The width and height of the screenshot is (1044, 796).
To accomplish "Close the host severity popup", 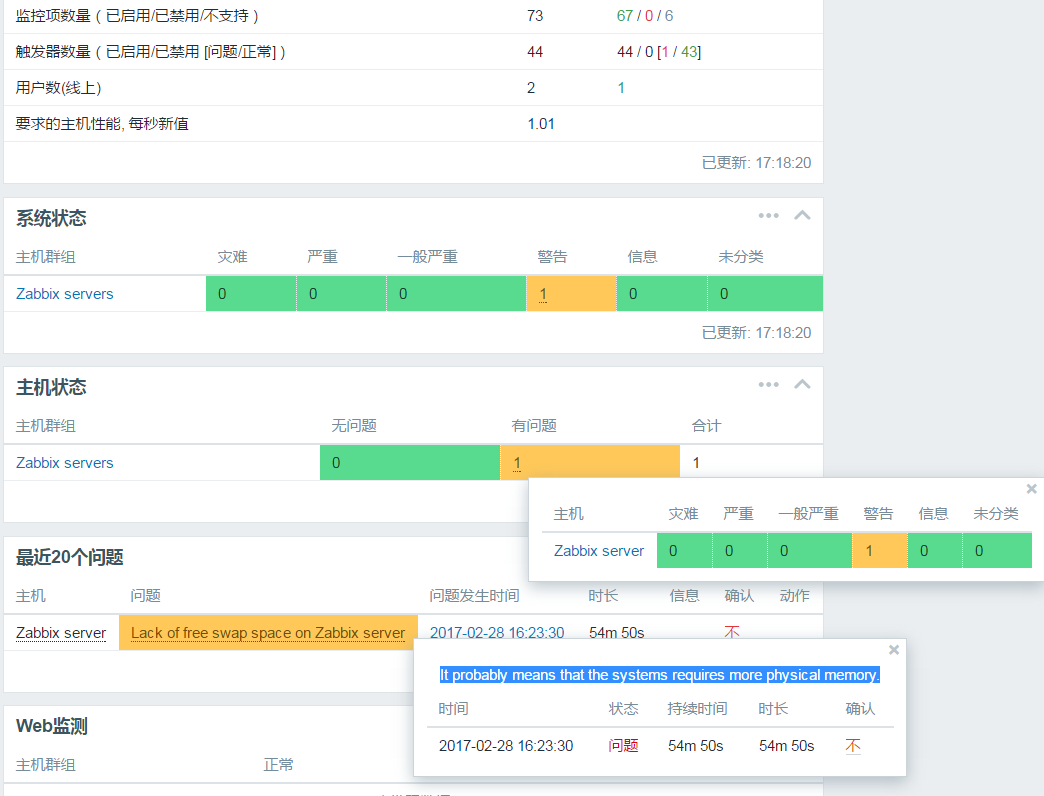I will 1032,489.
